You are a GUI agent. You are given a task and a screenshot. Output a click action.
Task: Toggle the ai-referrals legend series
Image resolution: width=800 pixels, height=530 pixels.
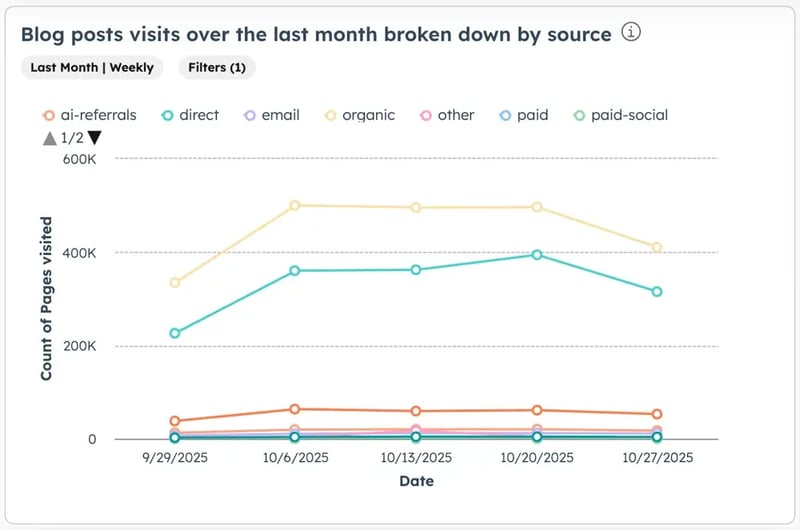(x=89, y=115)
